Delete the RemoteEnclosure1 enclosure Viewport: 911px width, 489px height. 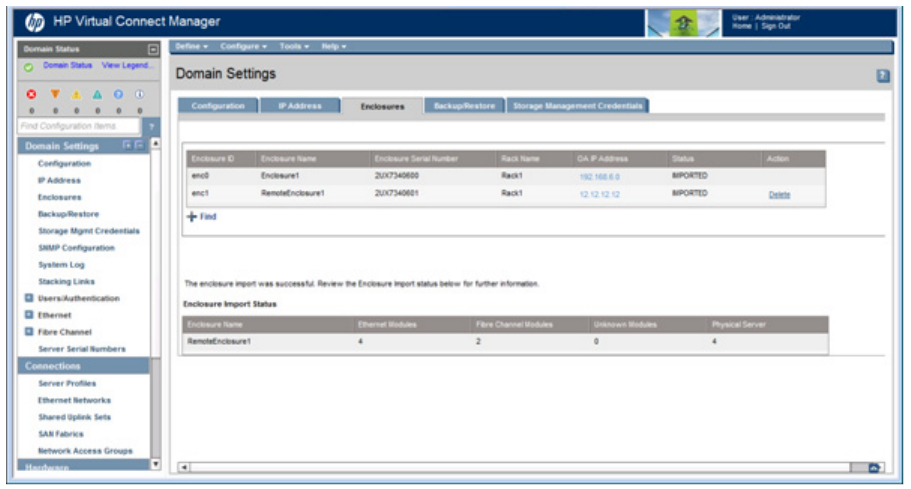tap(779, 195)
